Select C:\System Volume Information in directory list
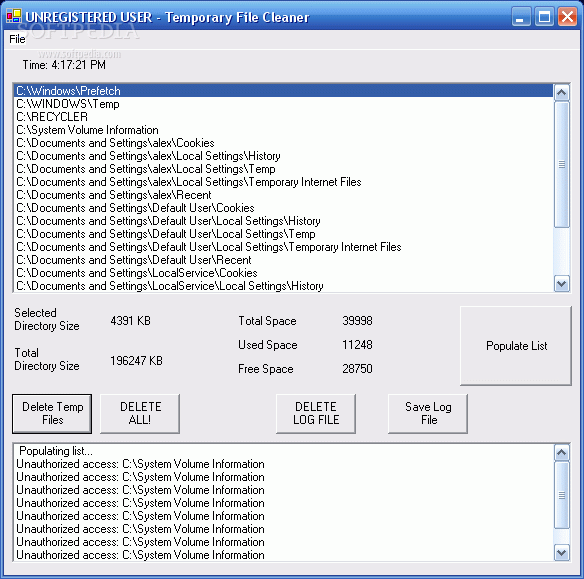 point(283,130)
